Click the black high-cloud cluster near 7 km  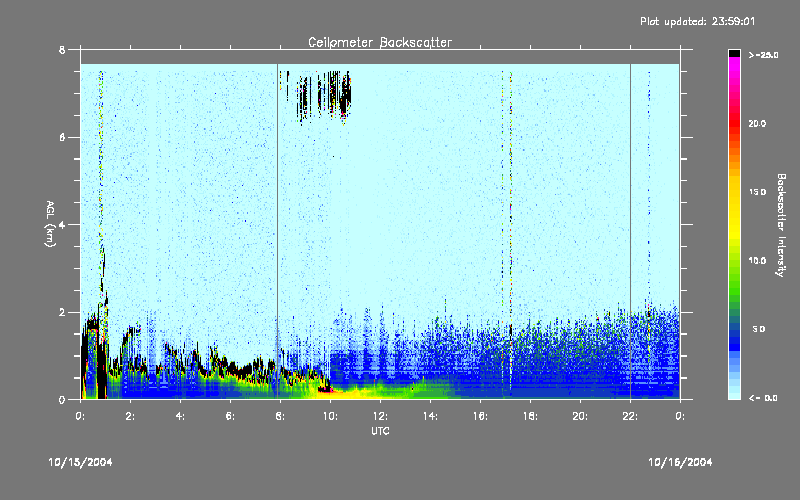click(324, 97)
